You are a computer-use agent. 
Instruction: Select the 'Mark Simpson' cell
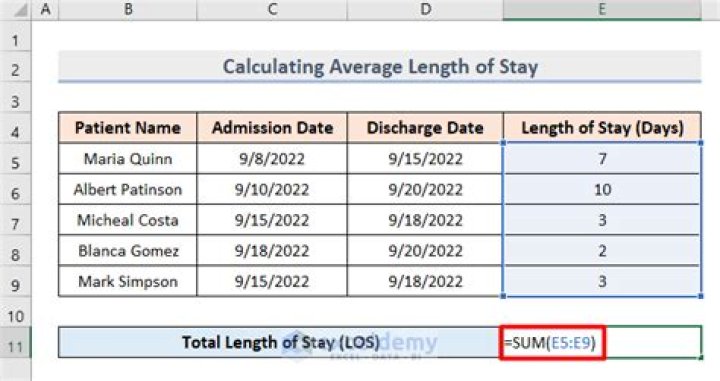click(x=128, y=281)
